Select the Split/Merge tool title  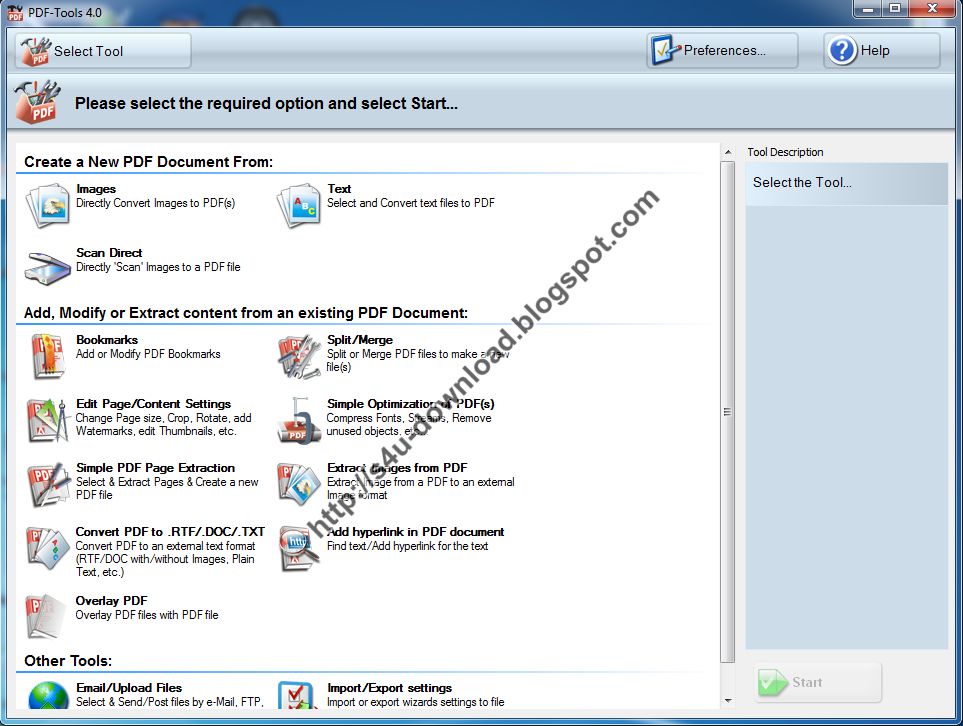tap(360, 340)
